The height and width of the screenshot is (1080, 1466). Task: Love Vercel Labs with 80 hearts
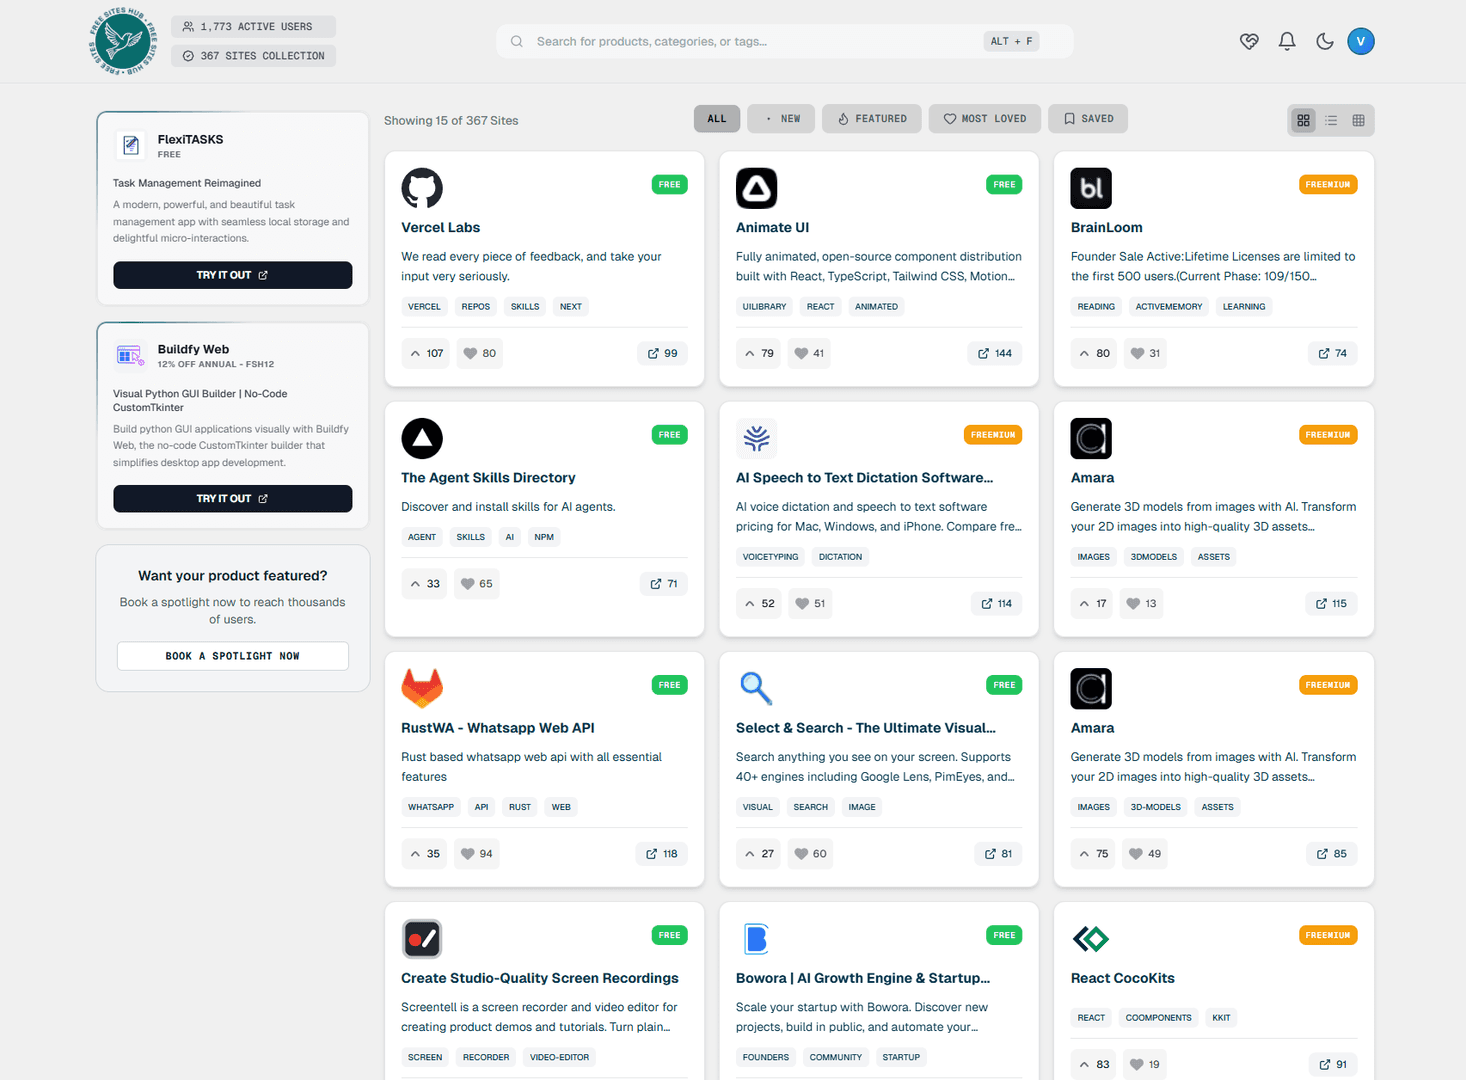coord(479,353)
